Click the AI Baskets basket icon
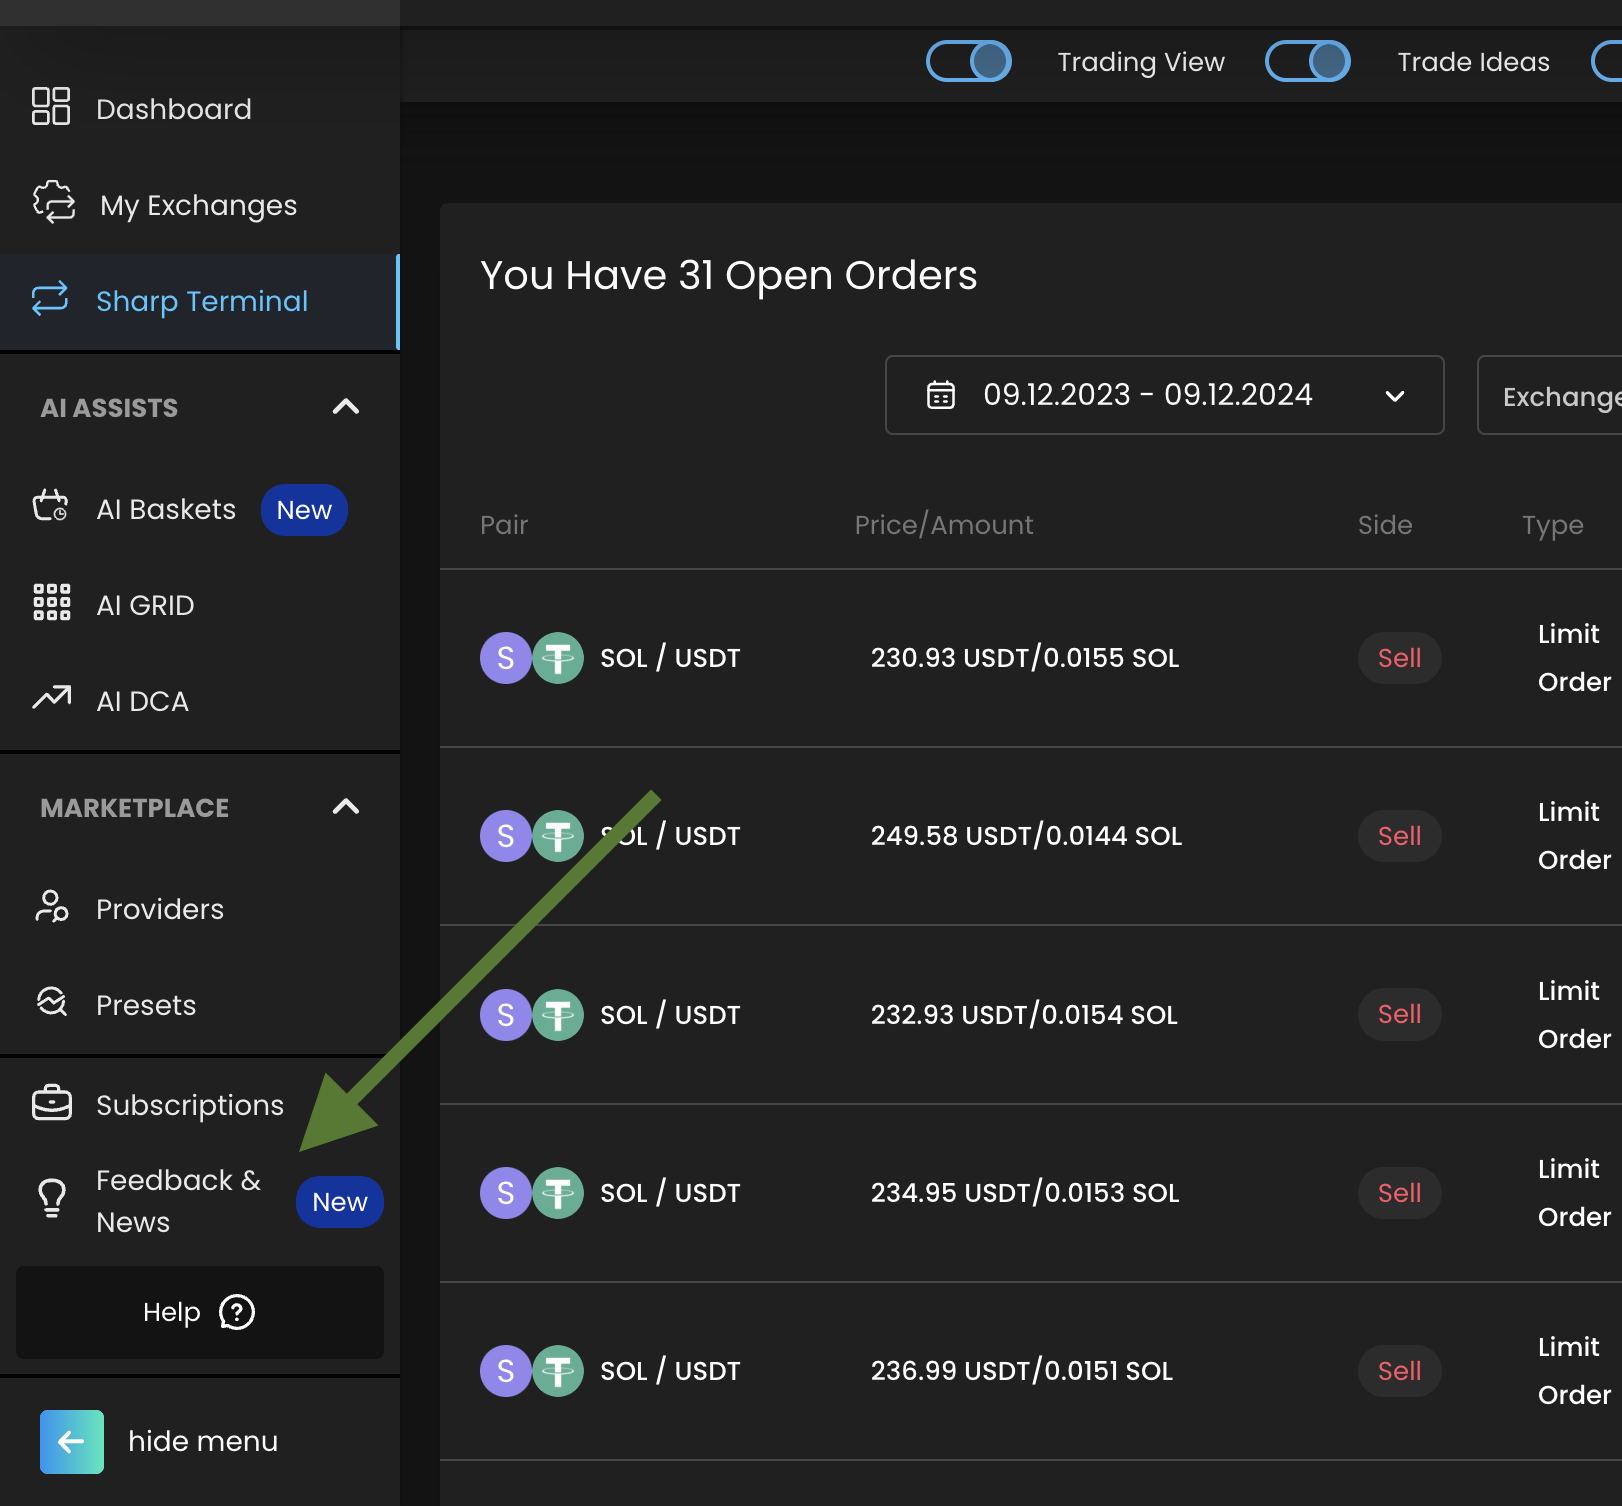The height and width of the screenshot is (1506, 1622). [x=51, y=506]
